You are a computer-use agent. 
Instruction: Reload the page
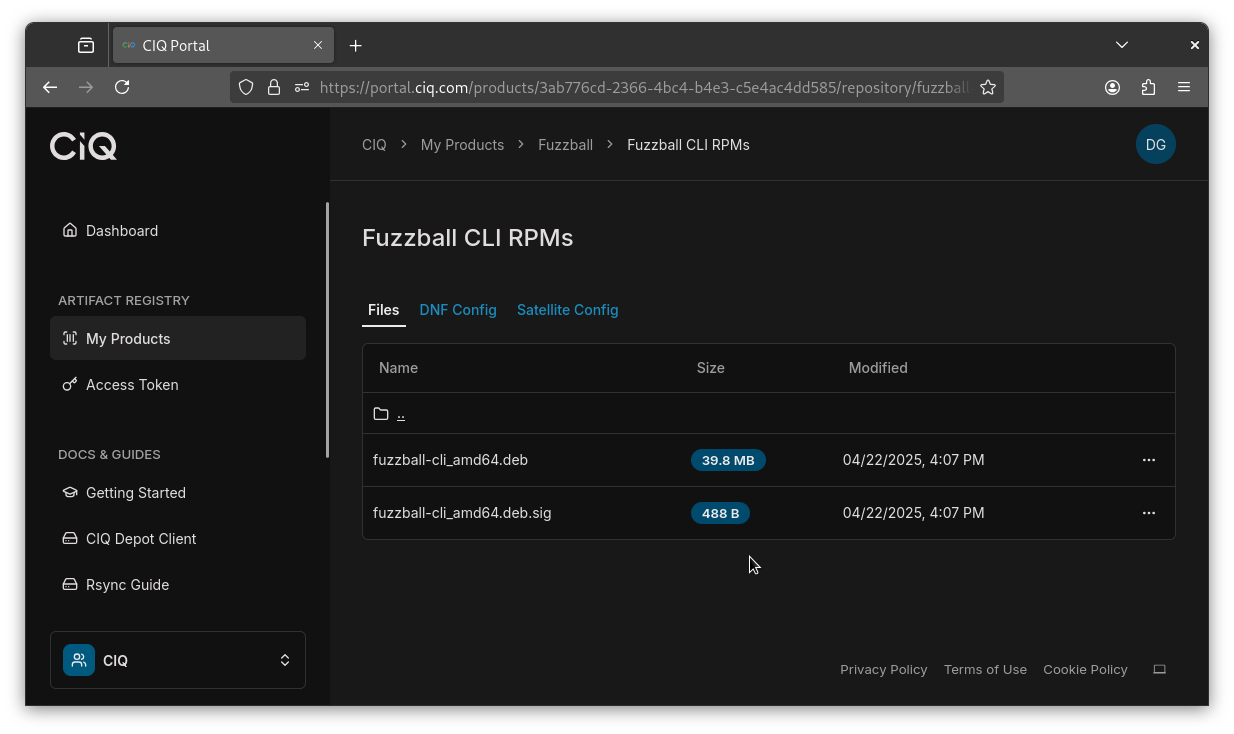point(122,87)
